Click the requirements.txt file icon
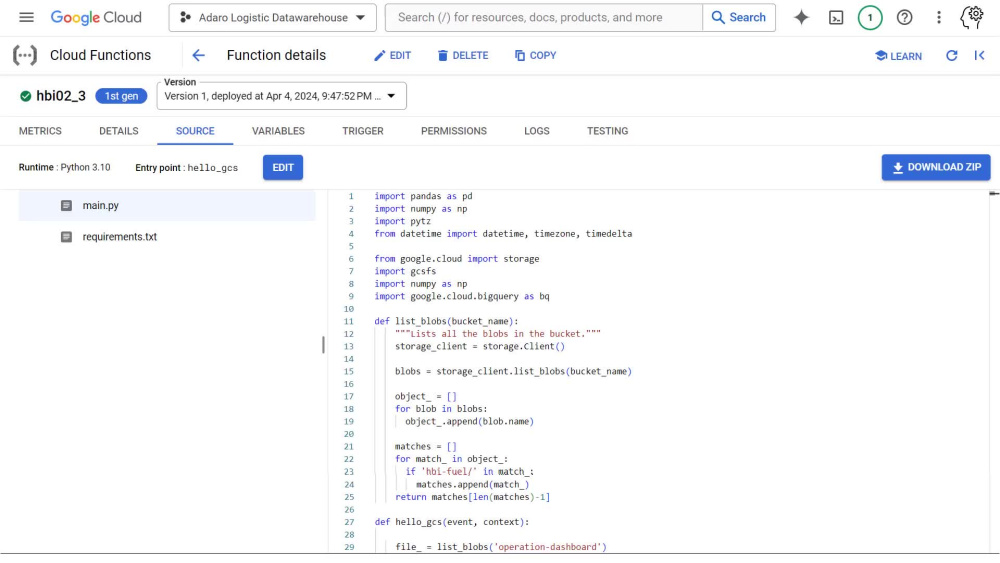The width and height of the screenshot is (1000, 563). [66, 237]
